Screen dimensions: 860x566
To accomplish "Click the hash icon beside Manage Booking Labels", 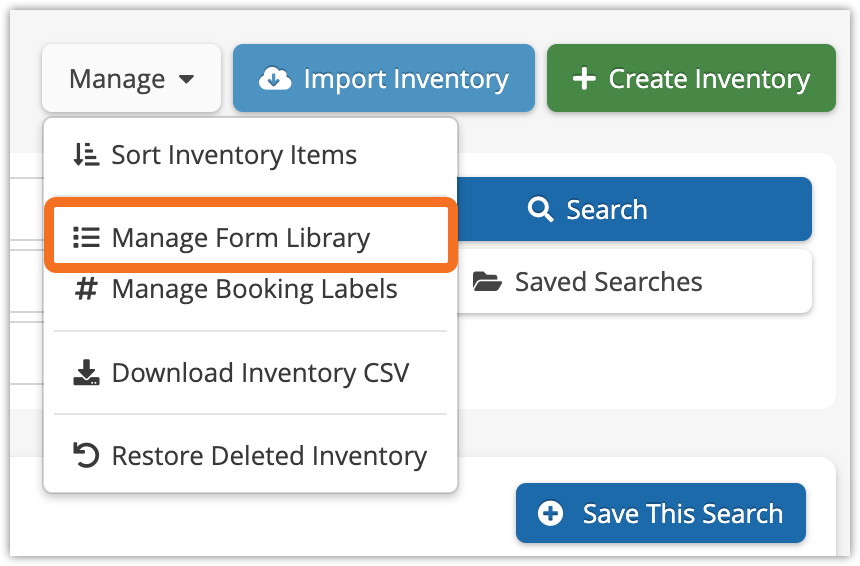I will [x=87, y=288].
